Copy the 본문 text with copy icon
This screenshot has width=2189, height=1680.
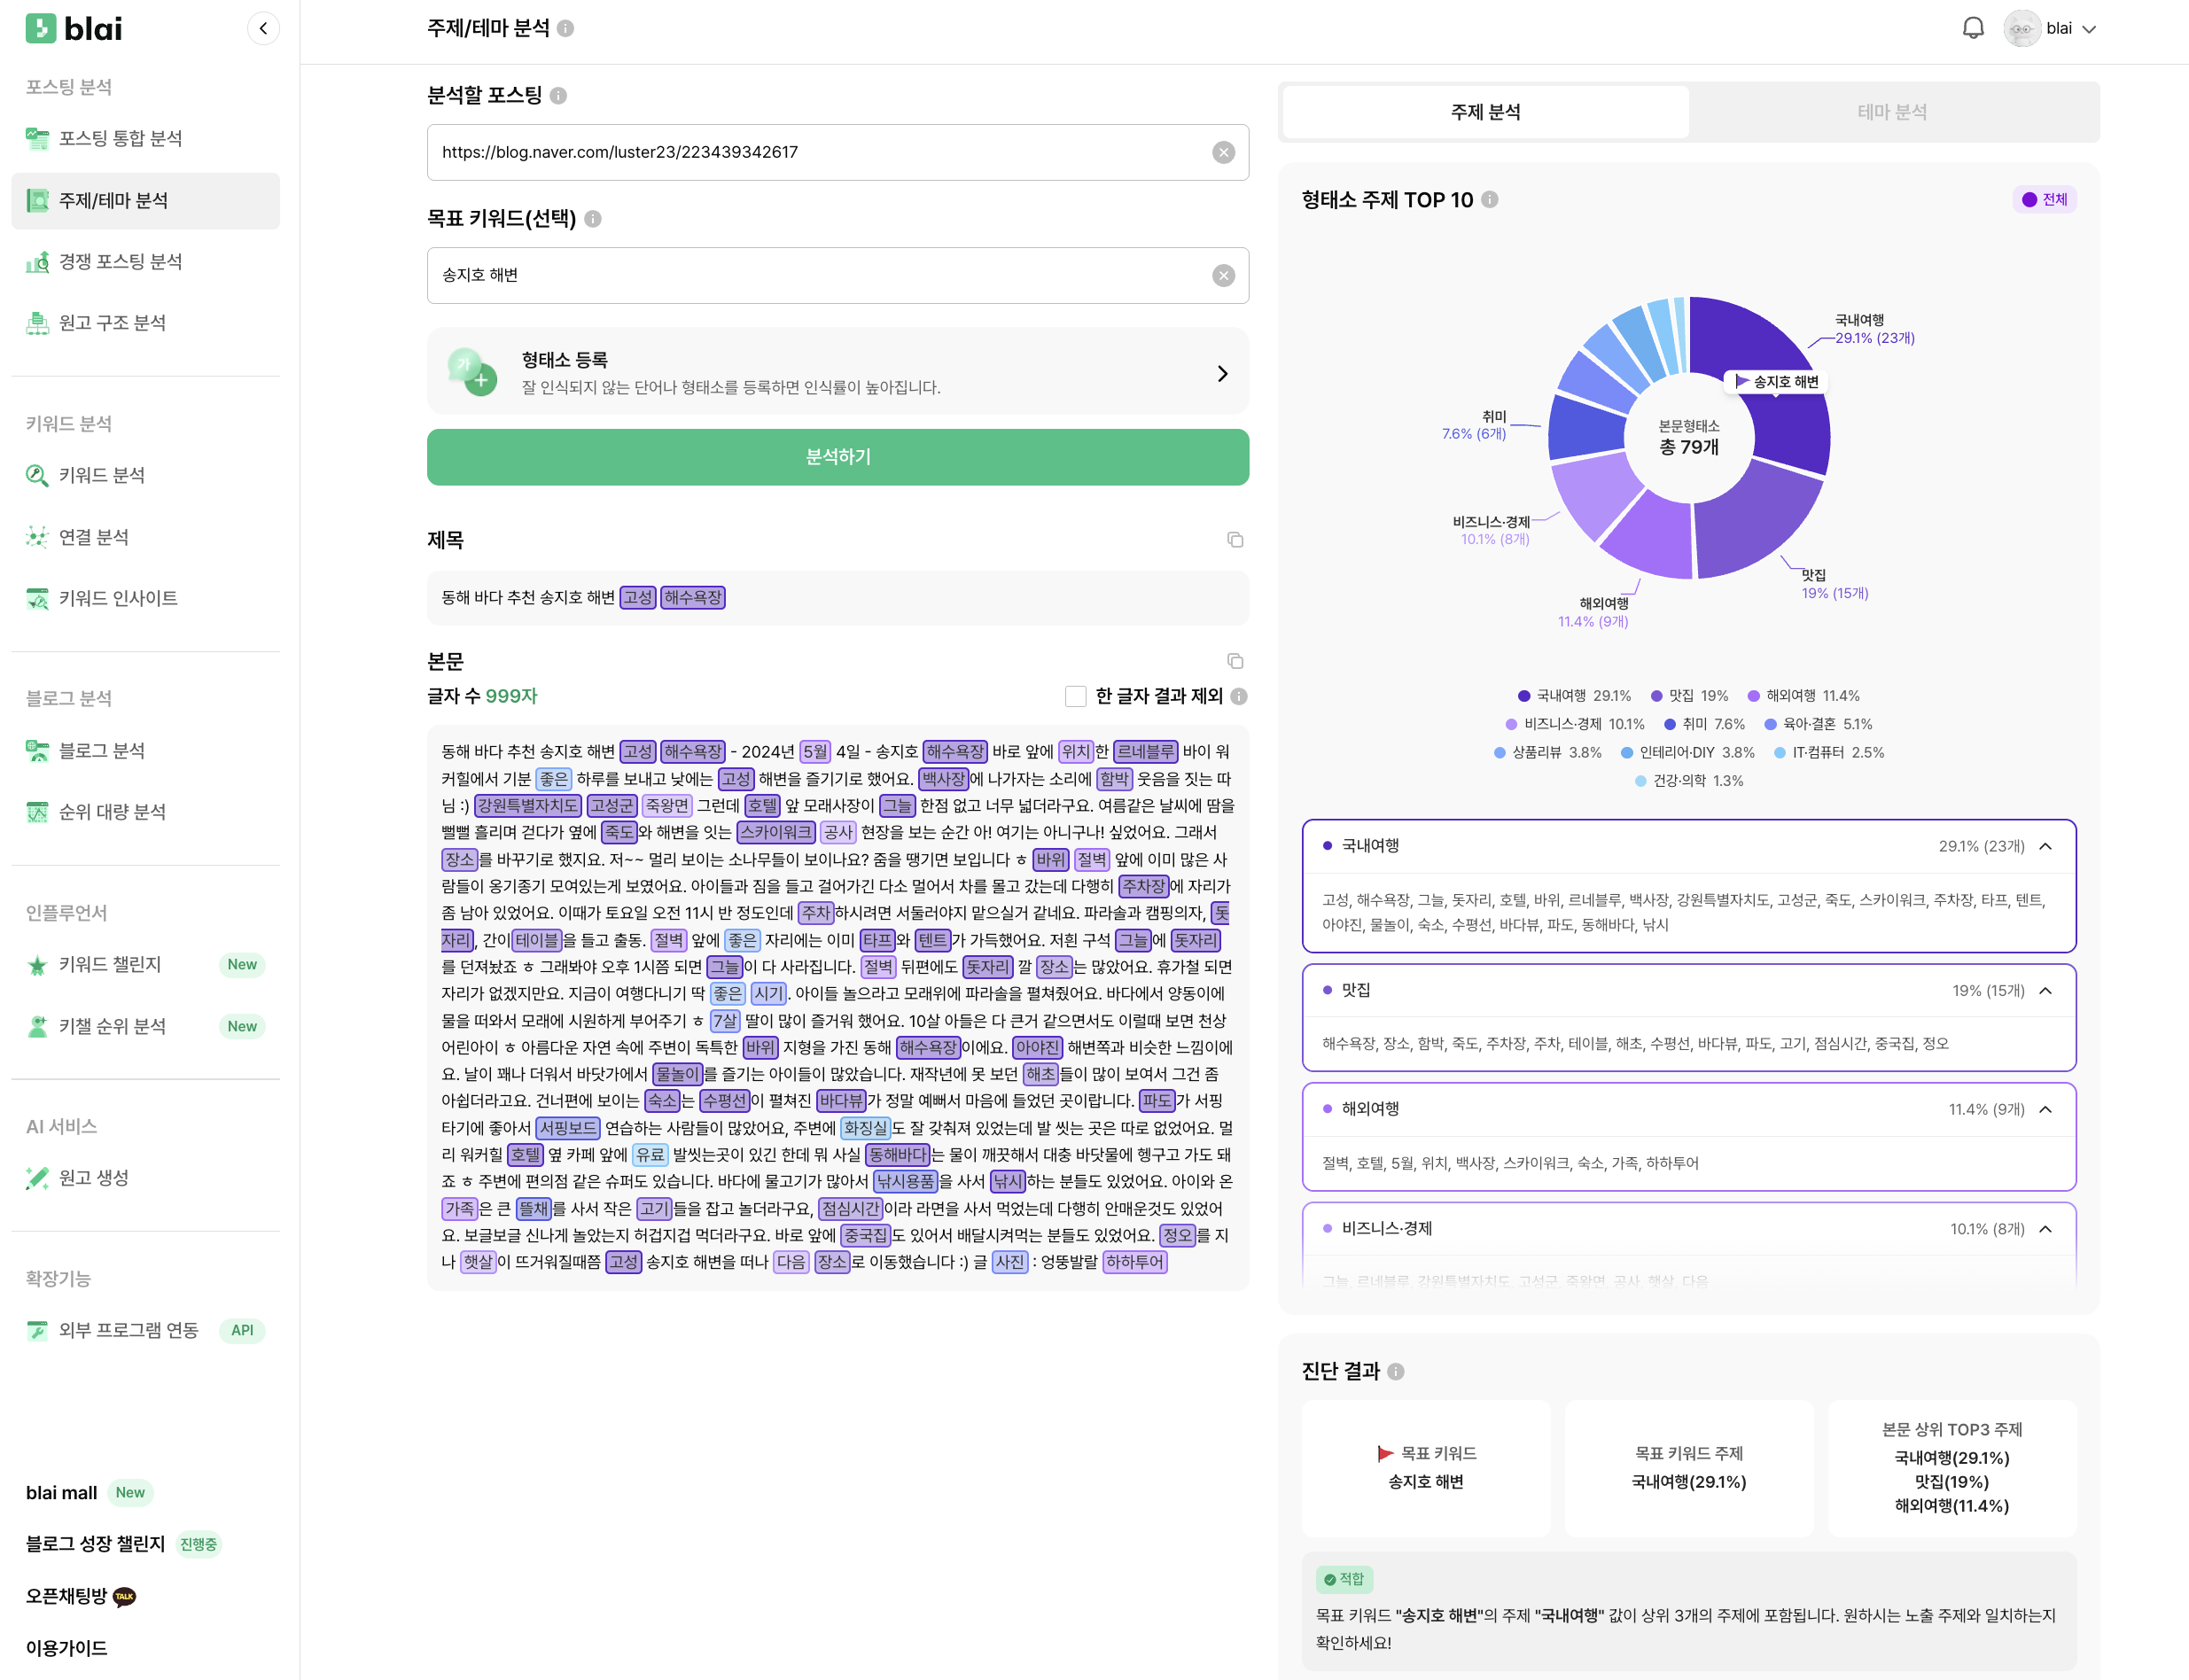click(1235, 661)
